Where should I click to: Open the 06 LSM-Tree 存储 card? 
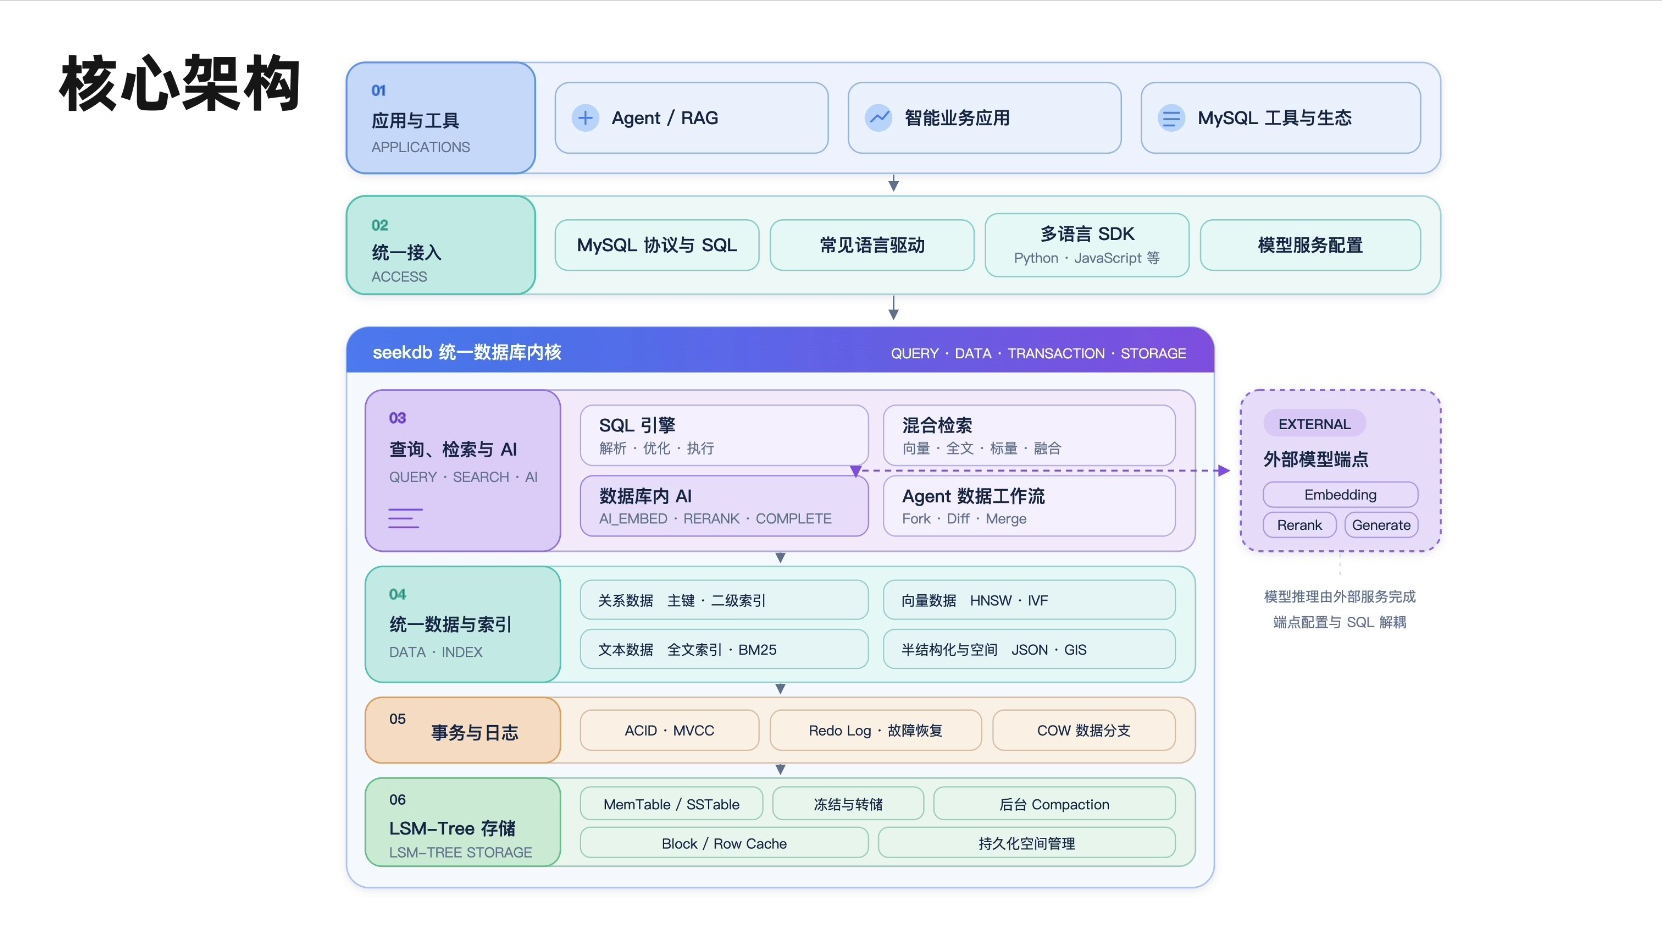click(463, 822)
